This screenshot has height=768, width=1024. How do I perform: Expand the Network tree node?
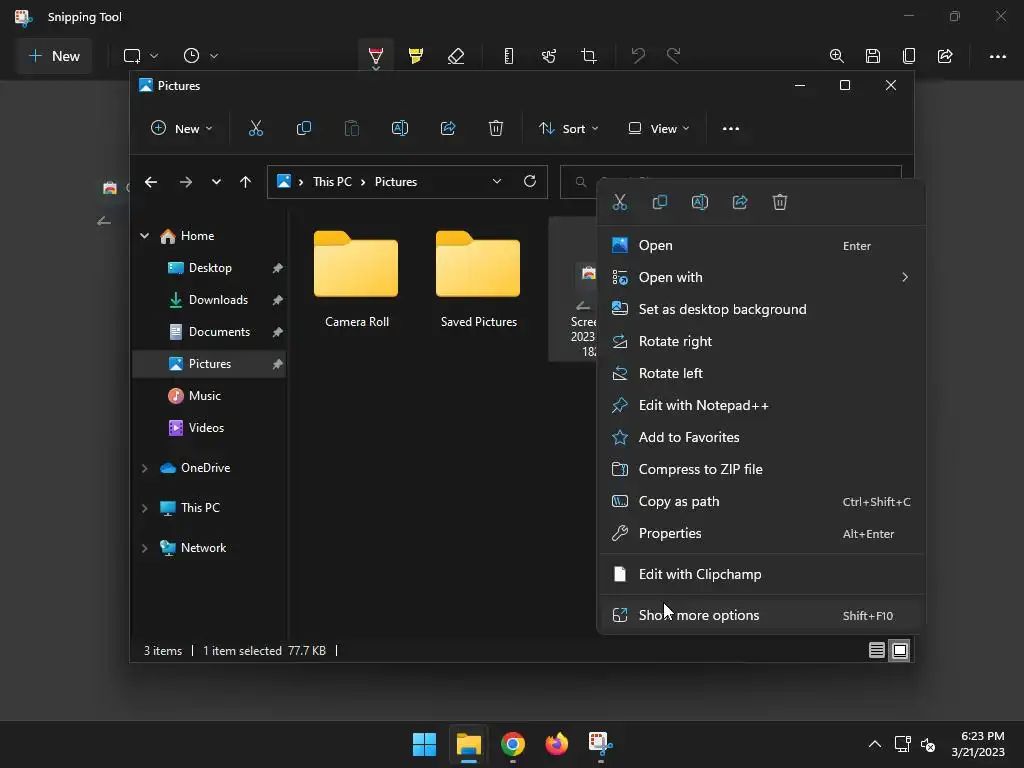[x=144, y=549]
